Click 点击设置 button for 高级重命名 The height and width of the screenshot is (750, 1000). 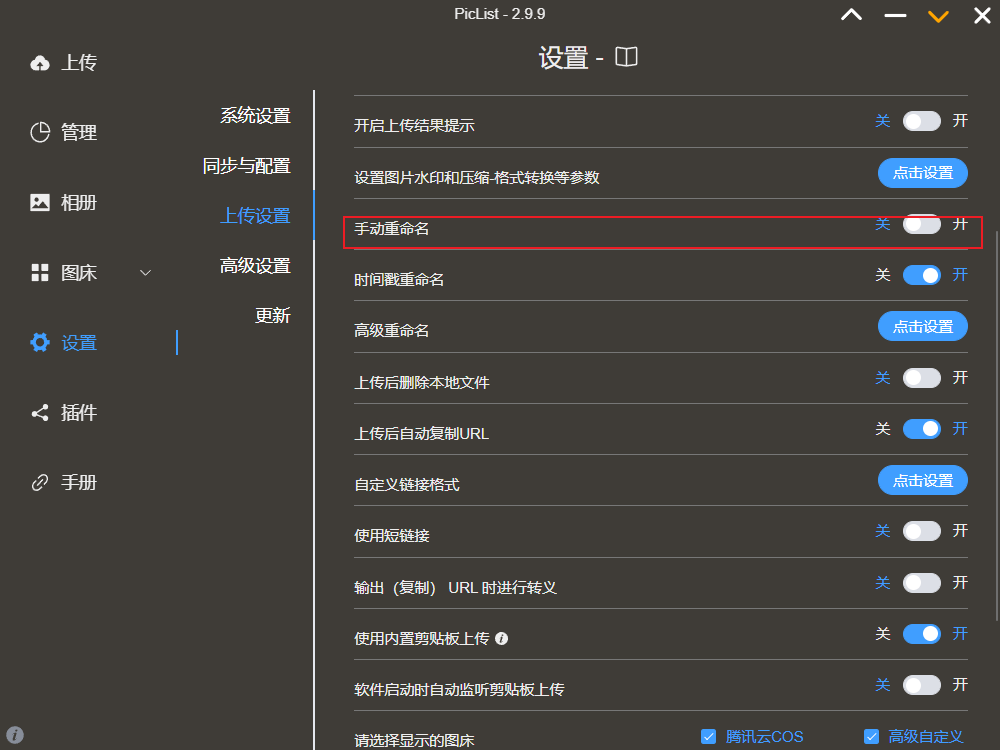click(x=922, y=326)
